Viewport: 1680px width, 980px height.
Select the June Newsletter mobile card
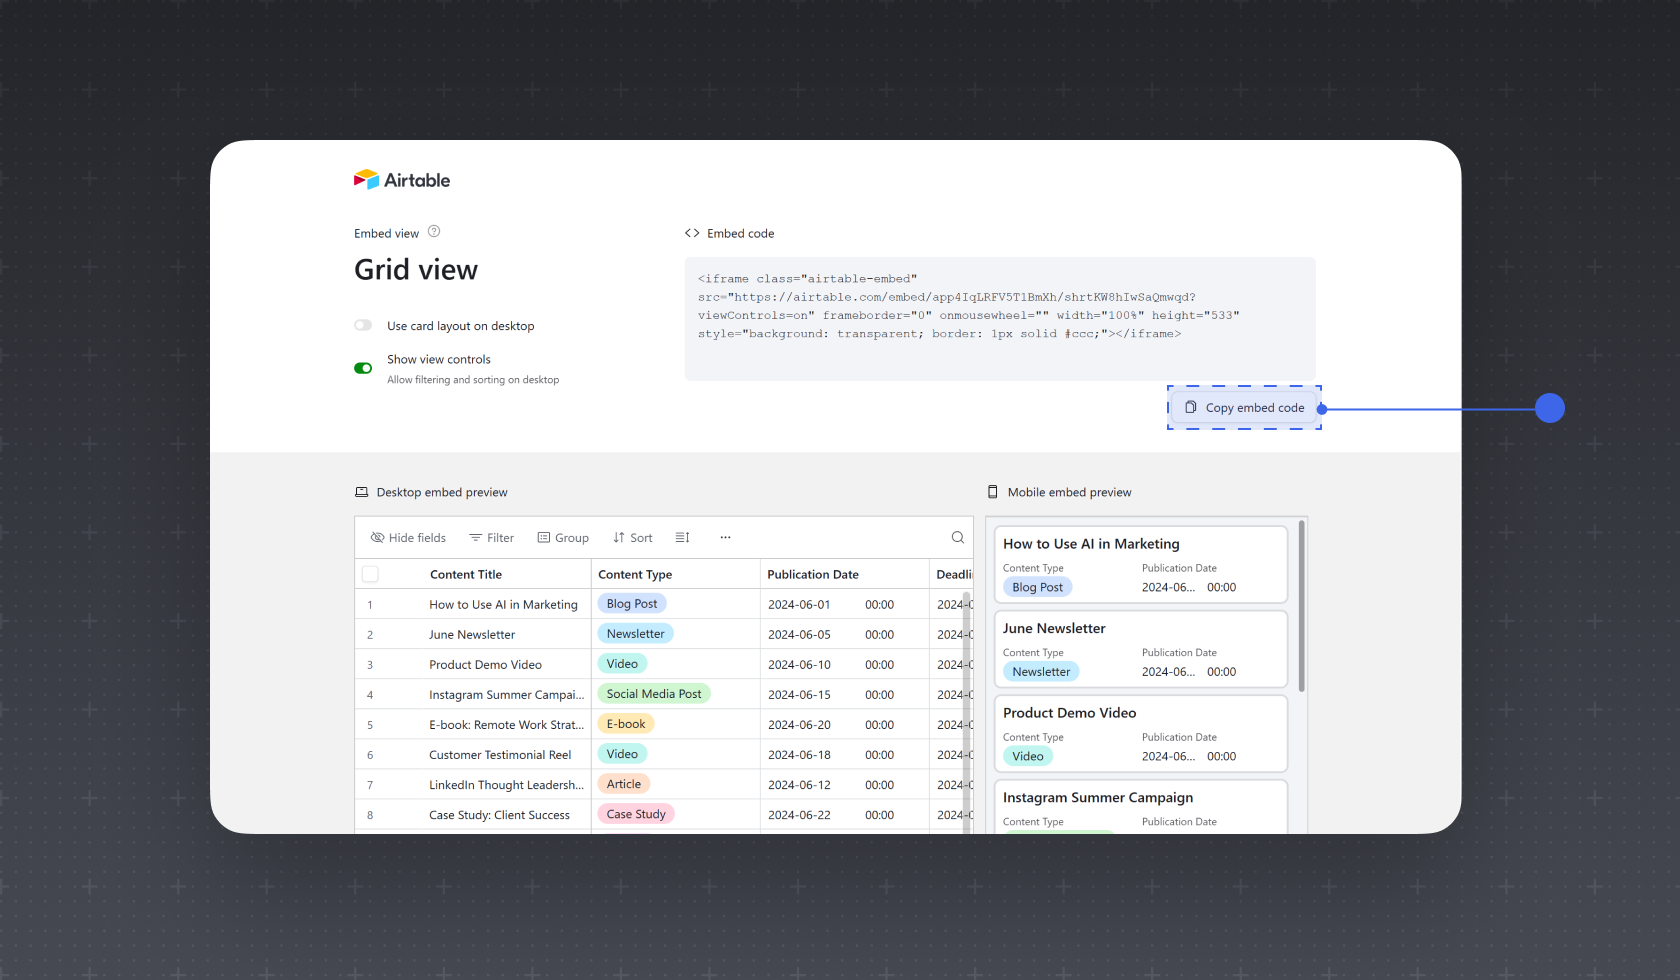click(x=1141, y=649)
